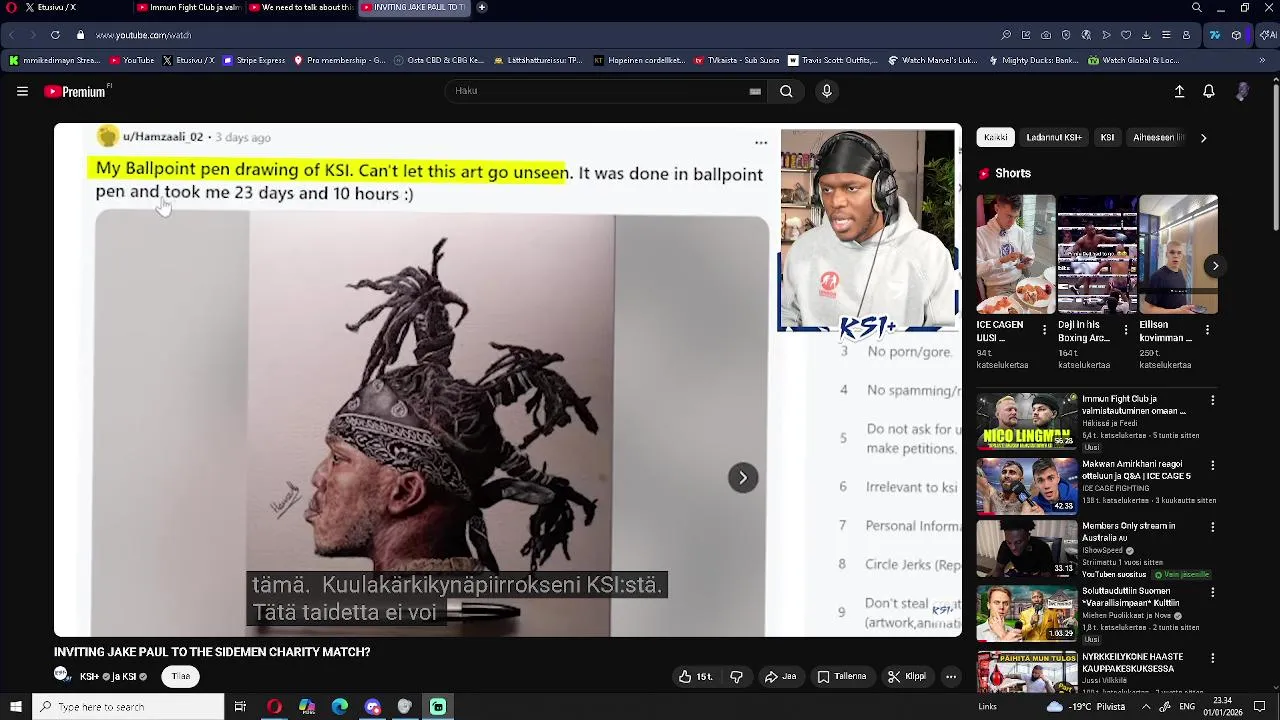The width and height of the screenshot is (1280, 720).
Task: Open options for ICE CAGEN short
Action: pyautogui.click(x=1045, y=329)
